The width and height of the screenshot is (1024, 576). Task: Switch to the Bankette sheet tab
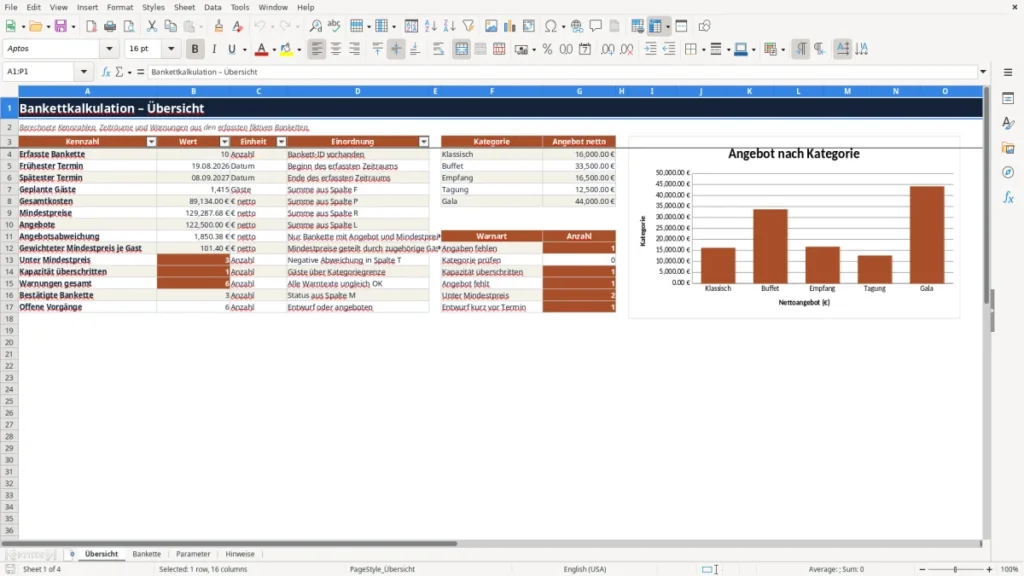[x=146, y=554]
